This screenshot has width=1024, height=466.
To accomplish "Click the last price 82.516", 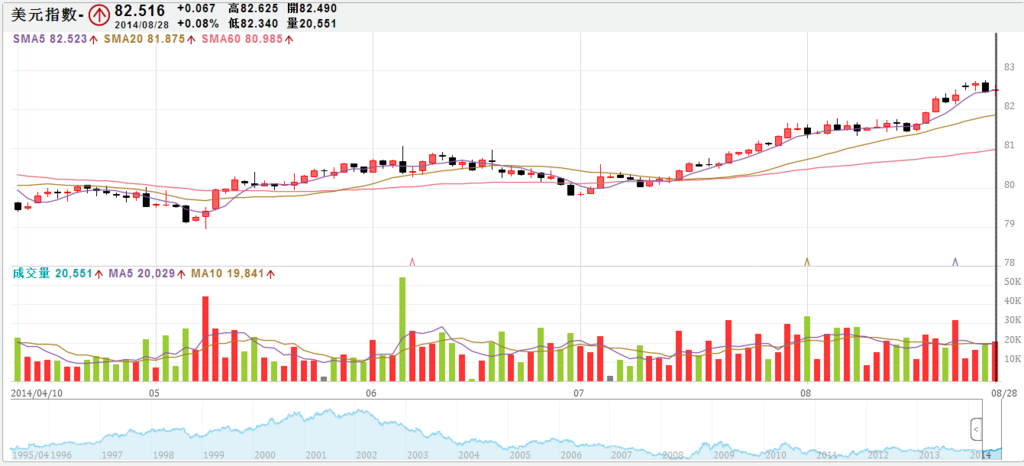I will tap(139, 10).
